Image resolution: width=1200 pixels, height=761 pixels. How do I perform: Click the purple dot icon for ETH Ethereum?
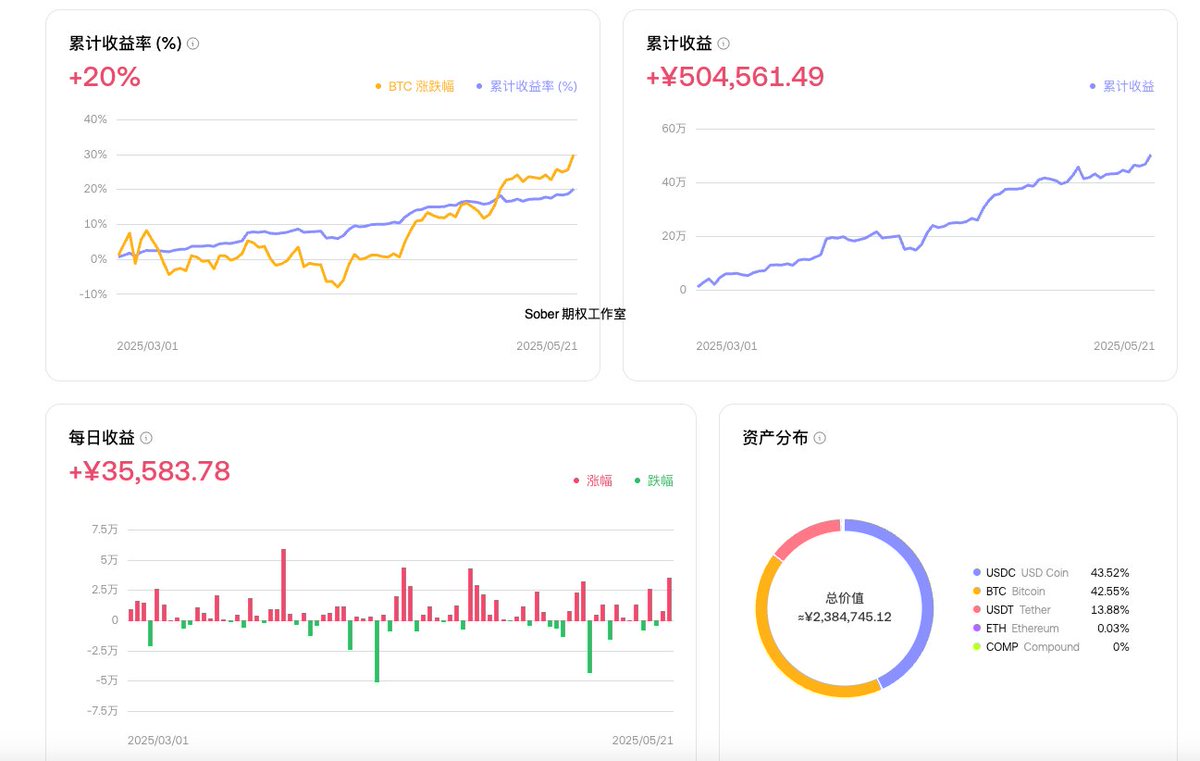click(979, 628)
